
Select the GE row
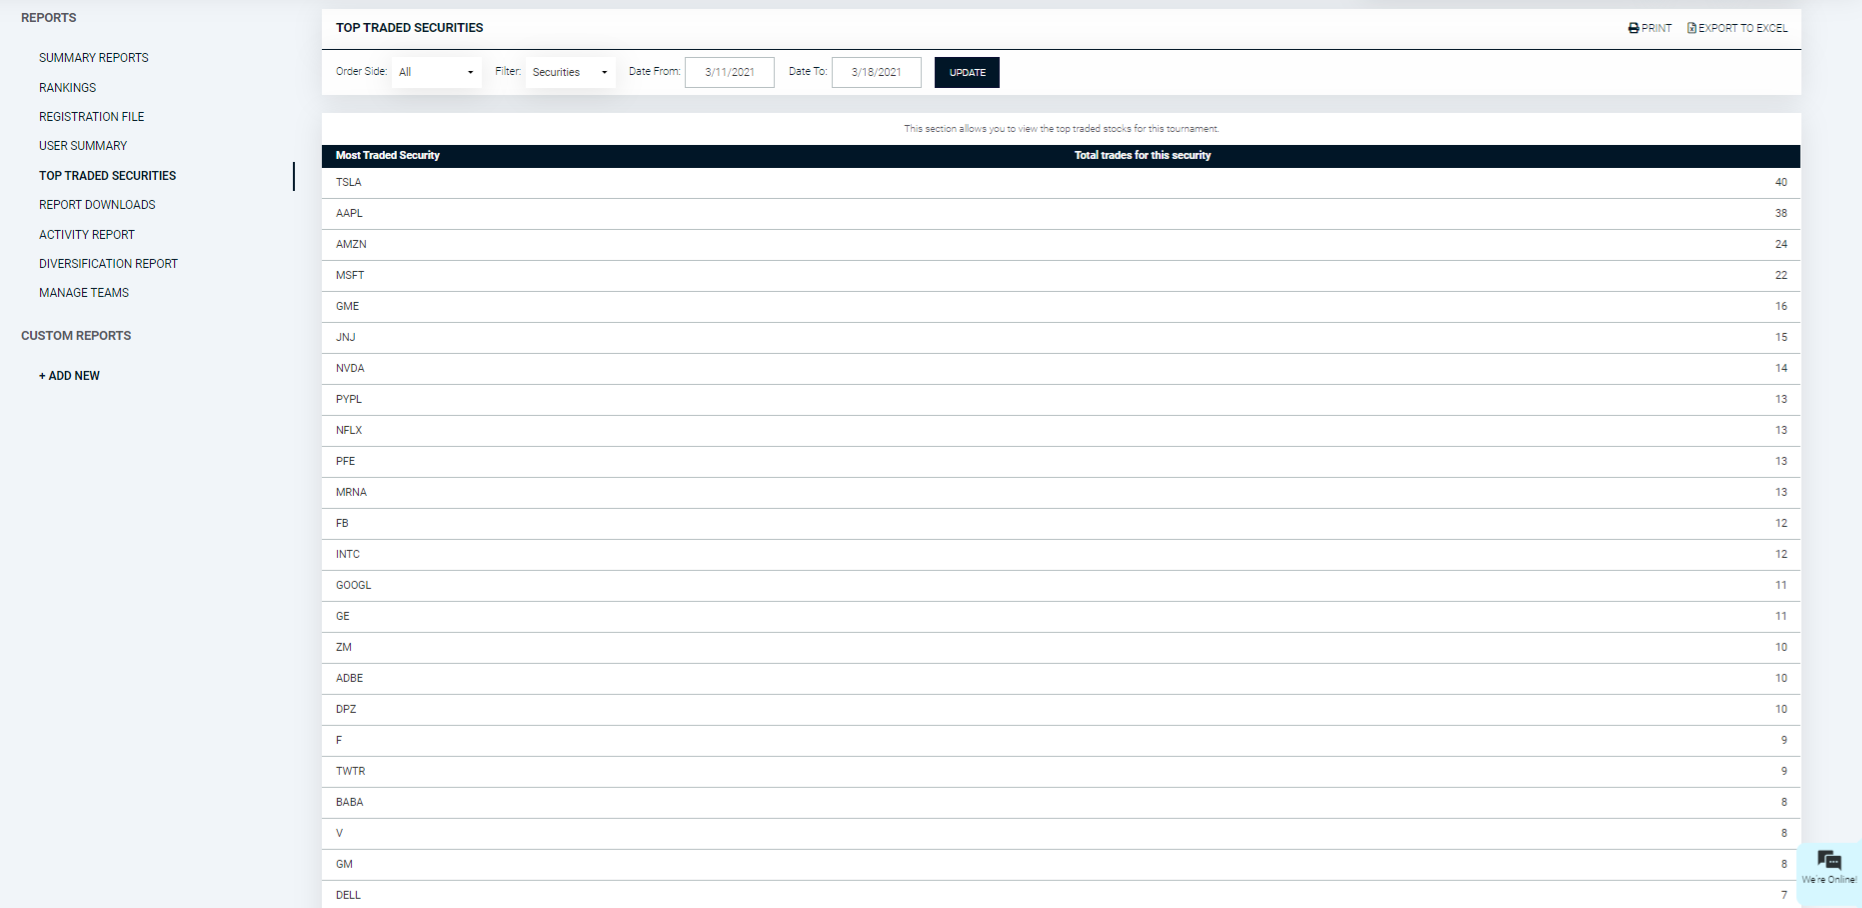1061,616
